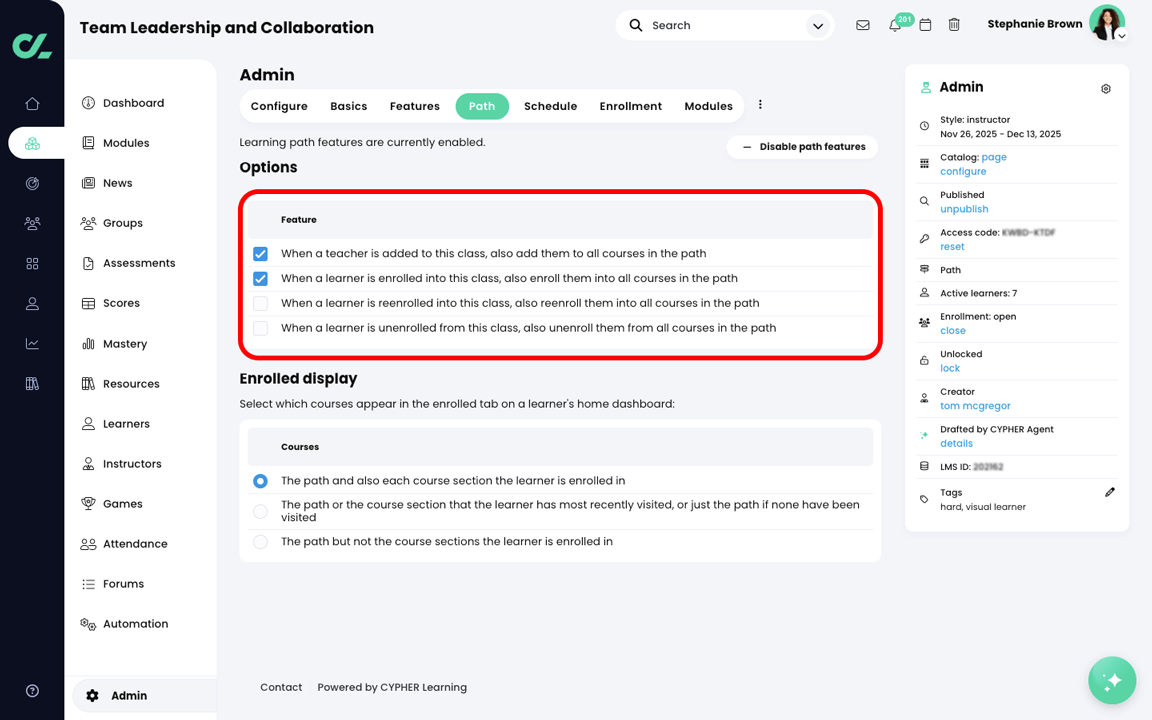Expand the search bar dropdown chevron
The width and height of the screenshot is (1152, 720).
click(818, 24)
